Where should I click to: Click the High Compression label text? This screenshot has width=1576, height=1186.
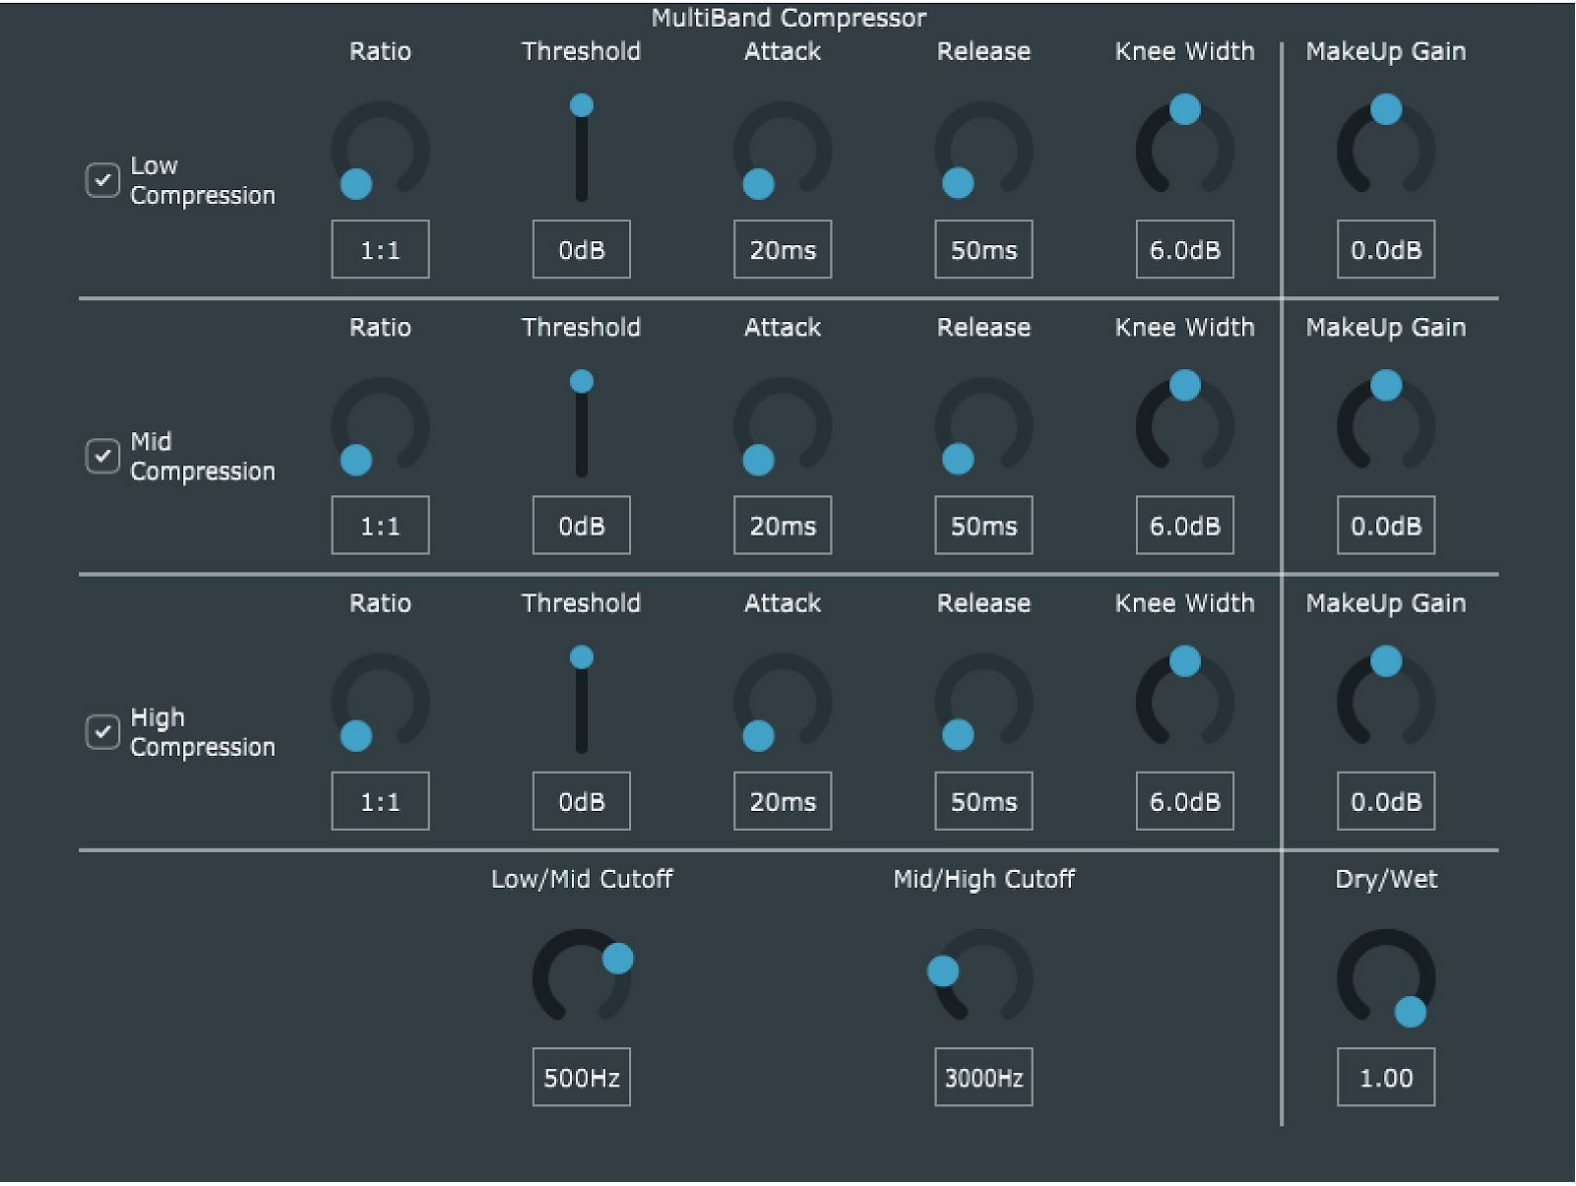pos(203,733)
